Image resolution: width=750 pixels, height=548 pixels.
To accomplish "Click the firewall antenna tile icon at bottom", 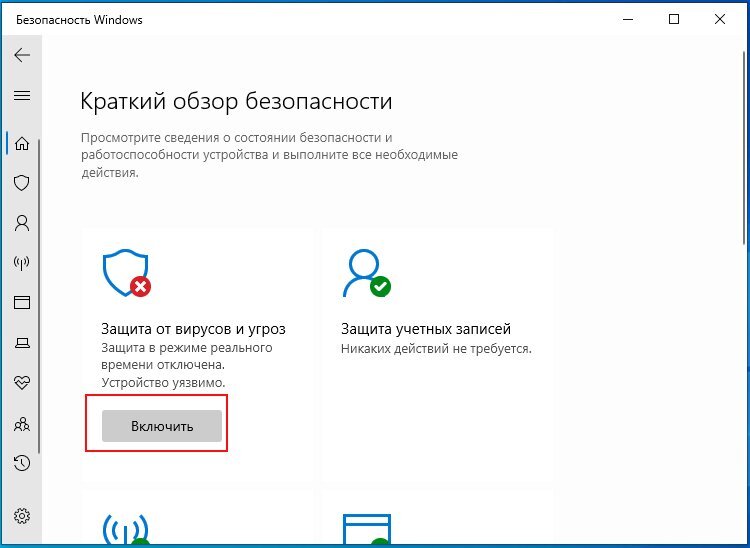I will (126, 530).
